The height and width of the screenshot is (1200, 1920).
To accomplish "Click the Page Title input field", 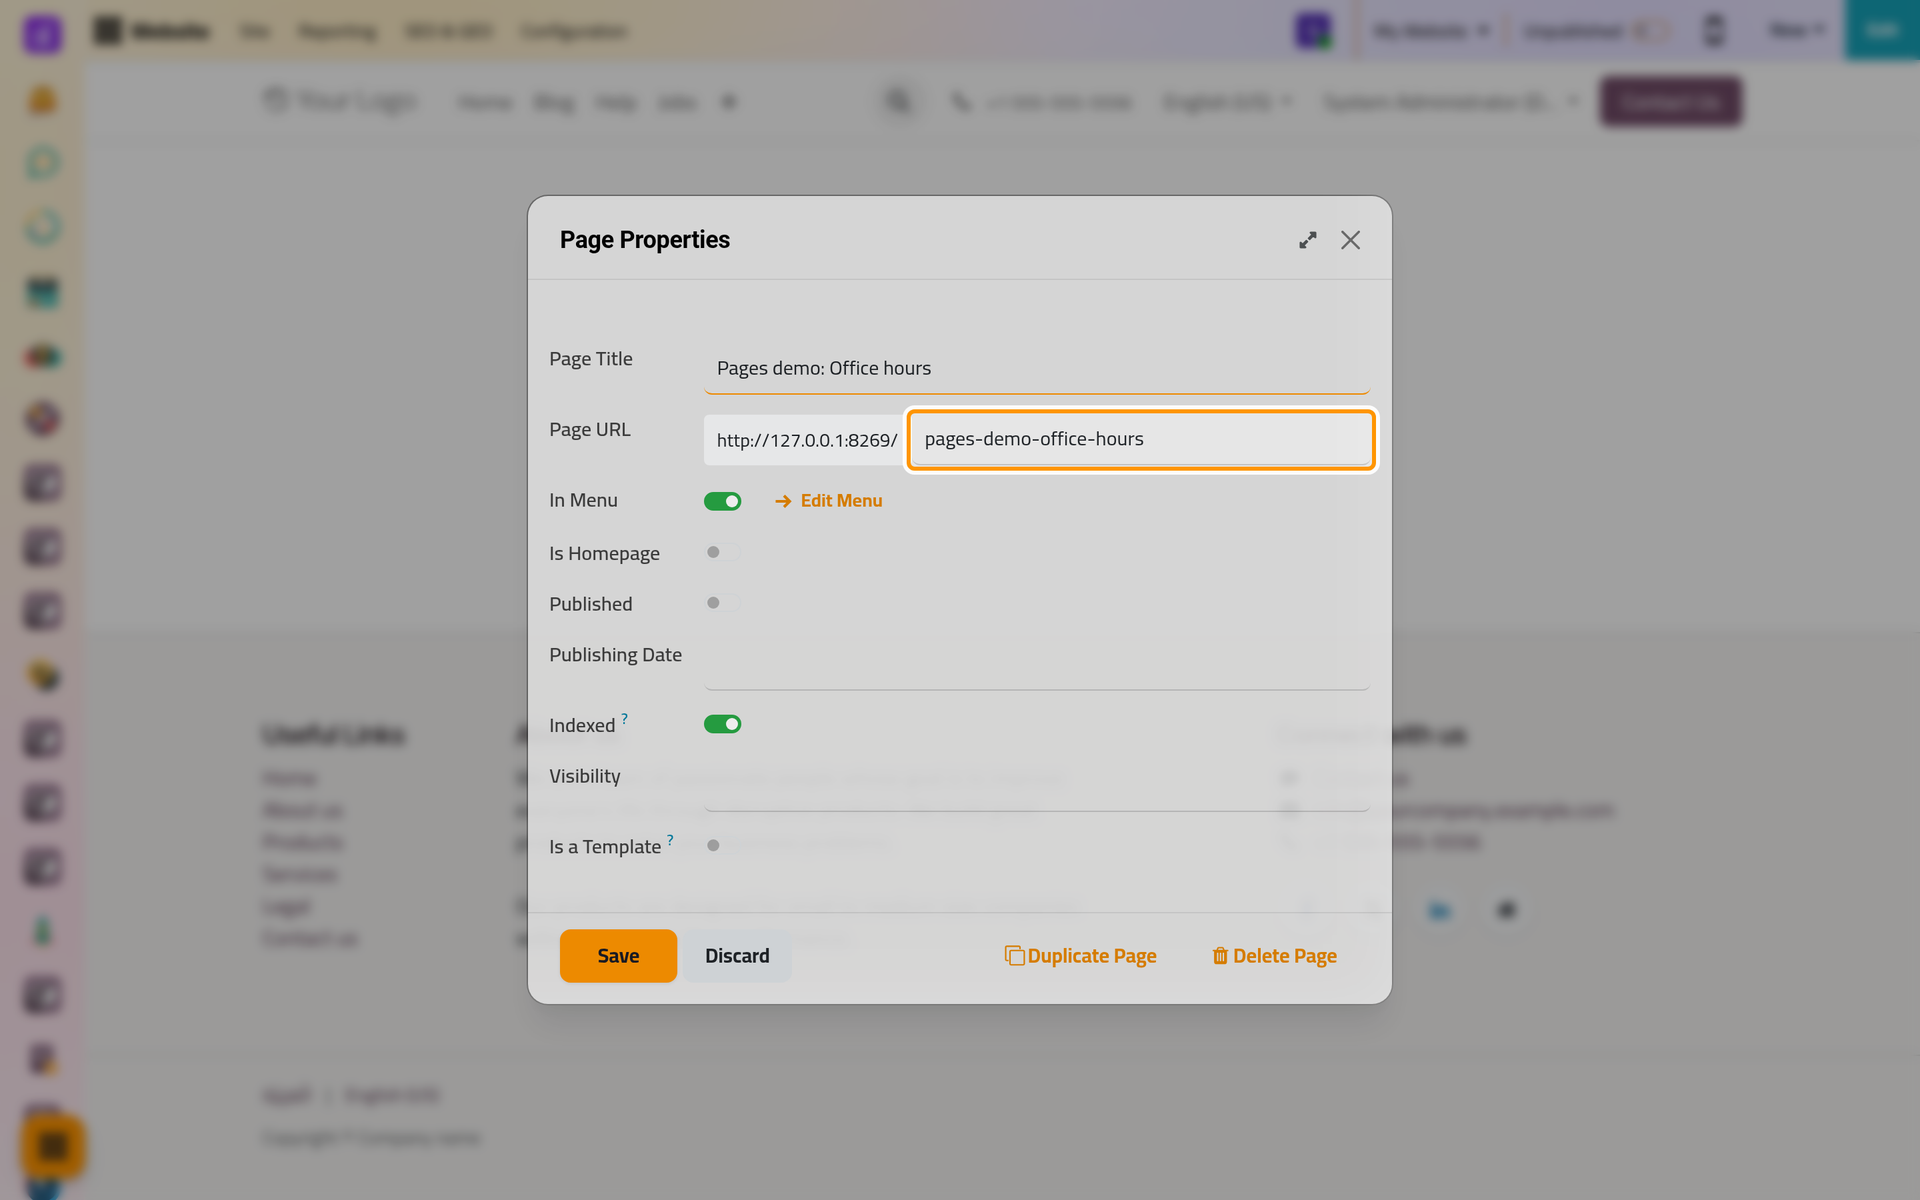I will coord(1037,368).
